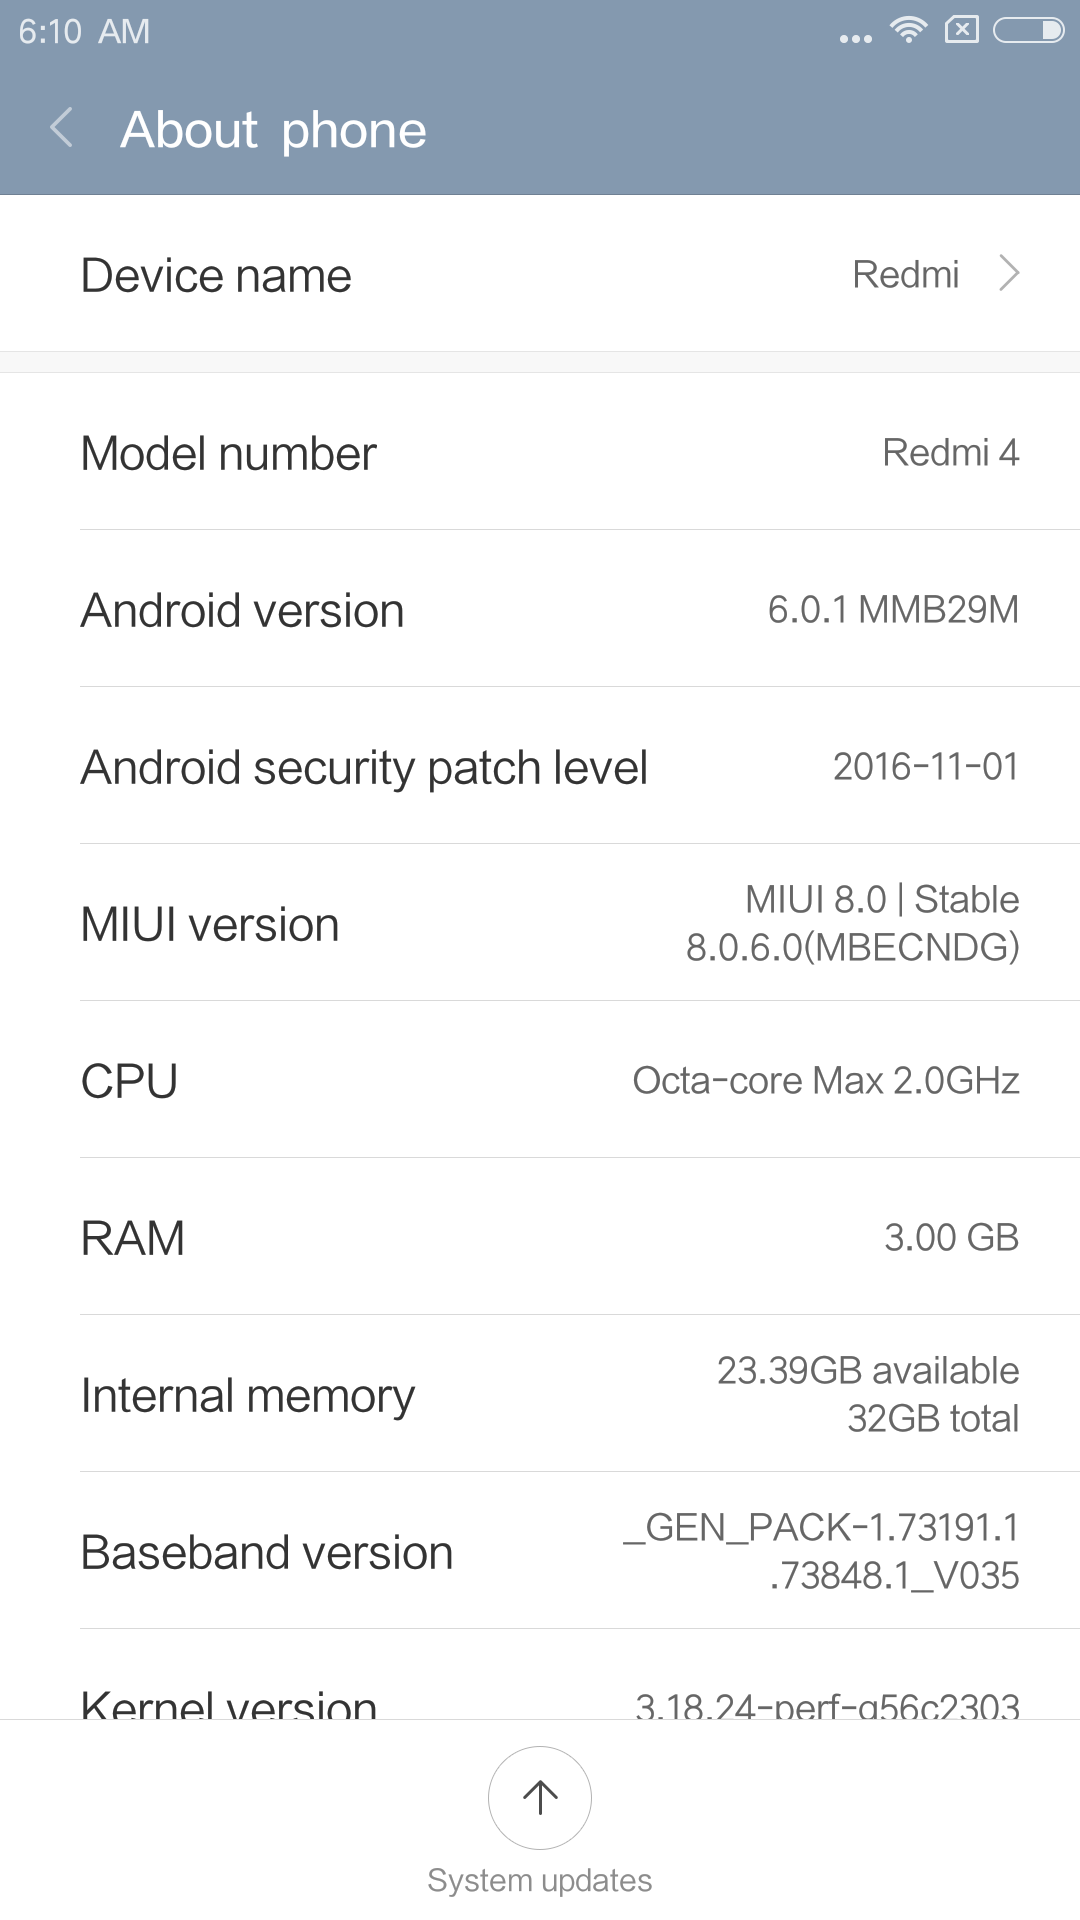Image resolution: width=1080 pixels, height=1920 pixels.
Task: Tap the Wi-Fi status icon
Action: [908, 30]
